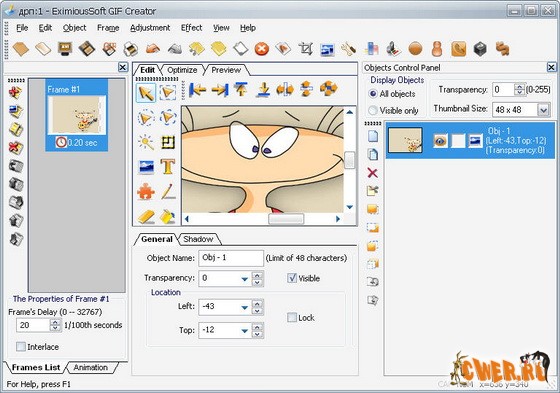The image size is (560, 393).
Task: Click the align left arrow icon
Action: pos(197,89)
